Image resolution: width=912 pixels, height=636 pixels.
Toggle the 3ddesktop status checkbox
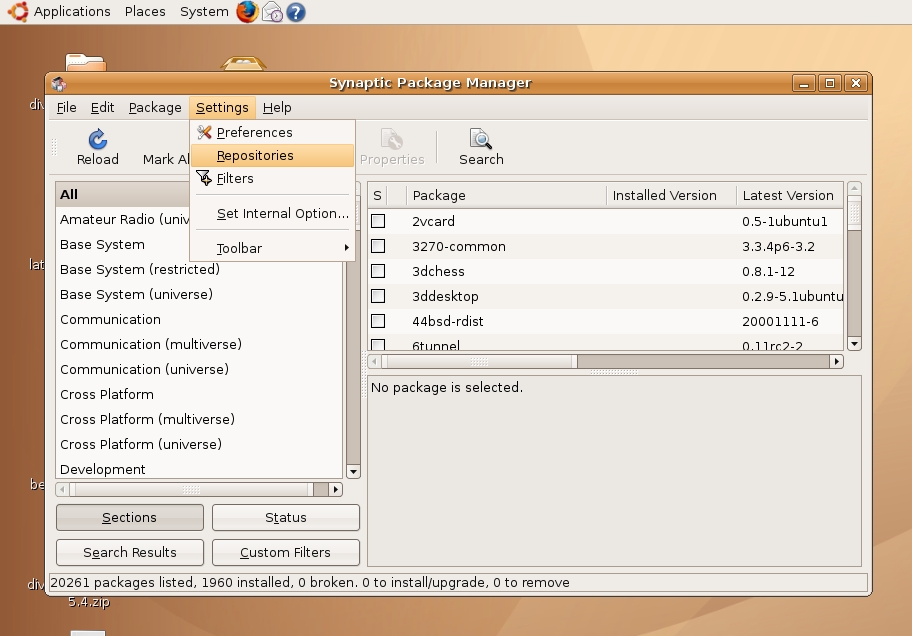(378, 296)
